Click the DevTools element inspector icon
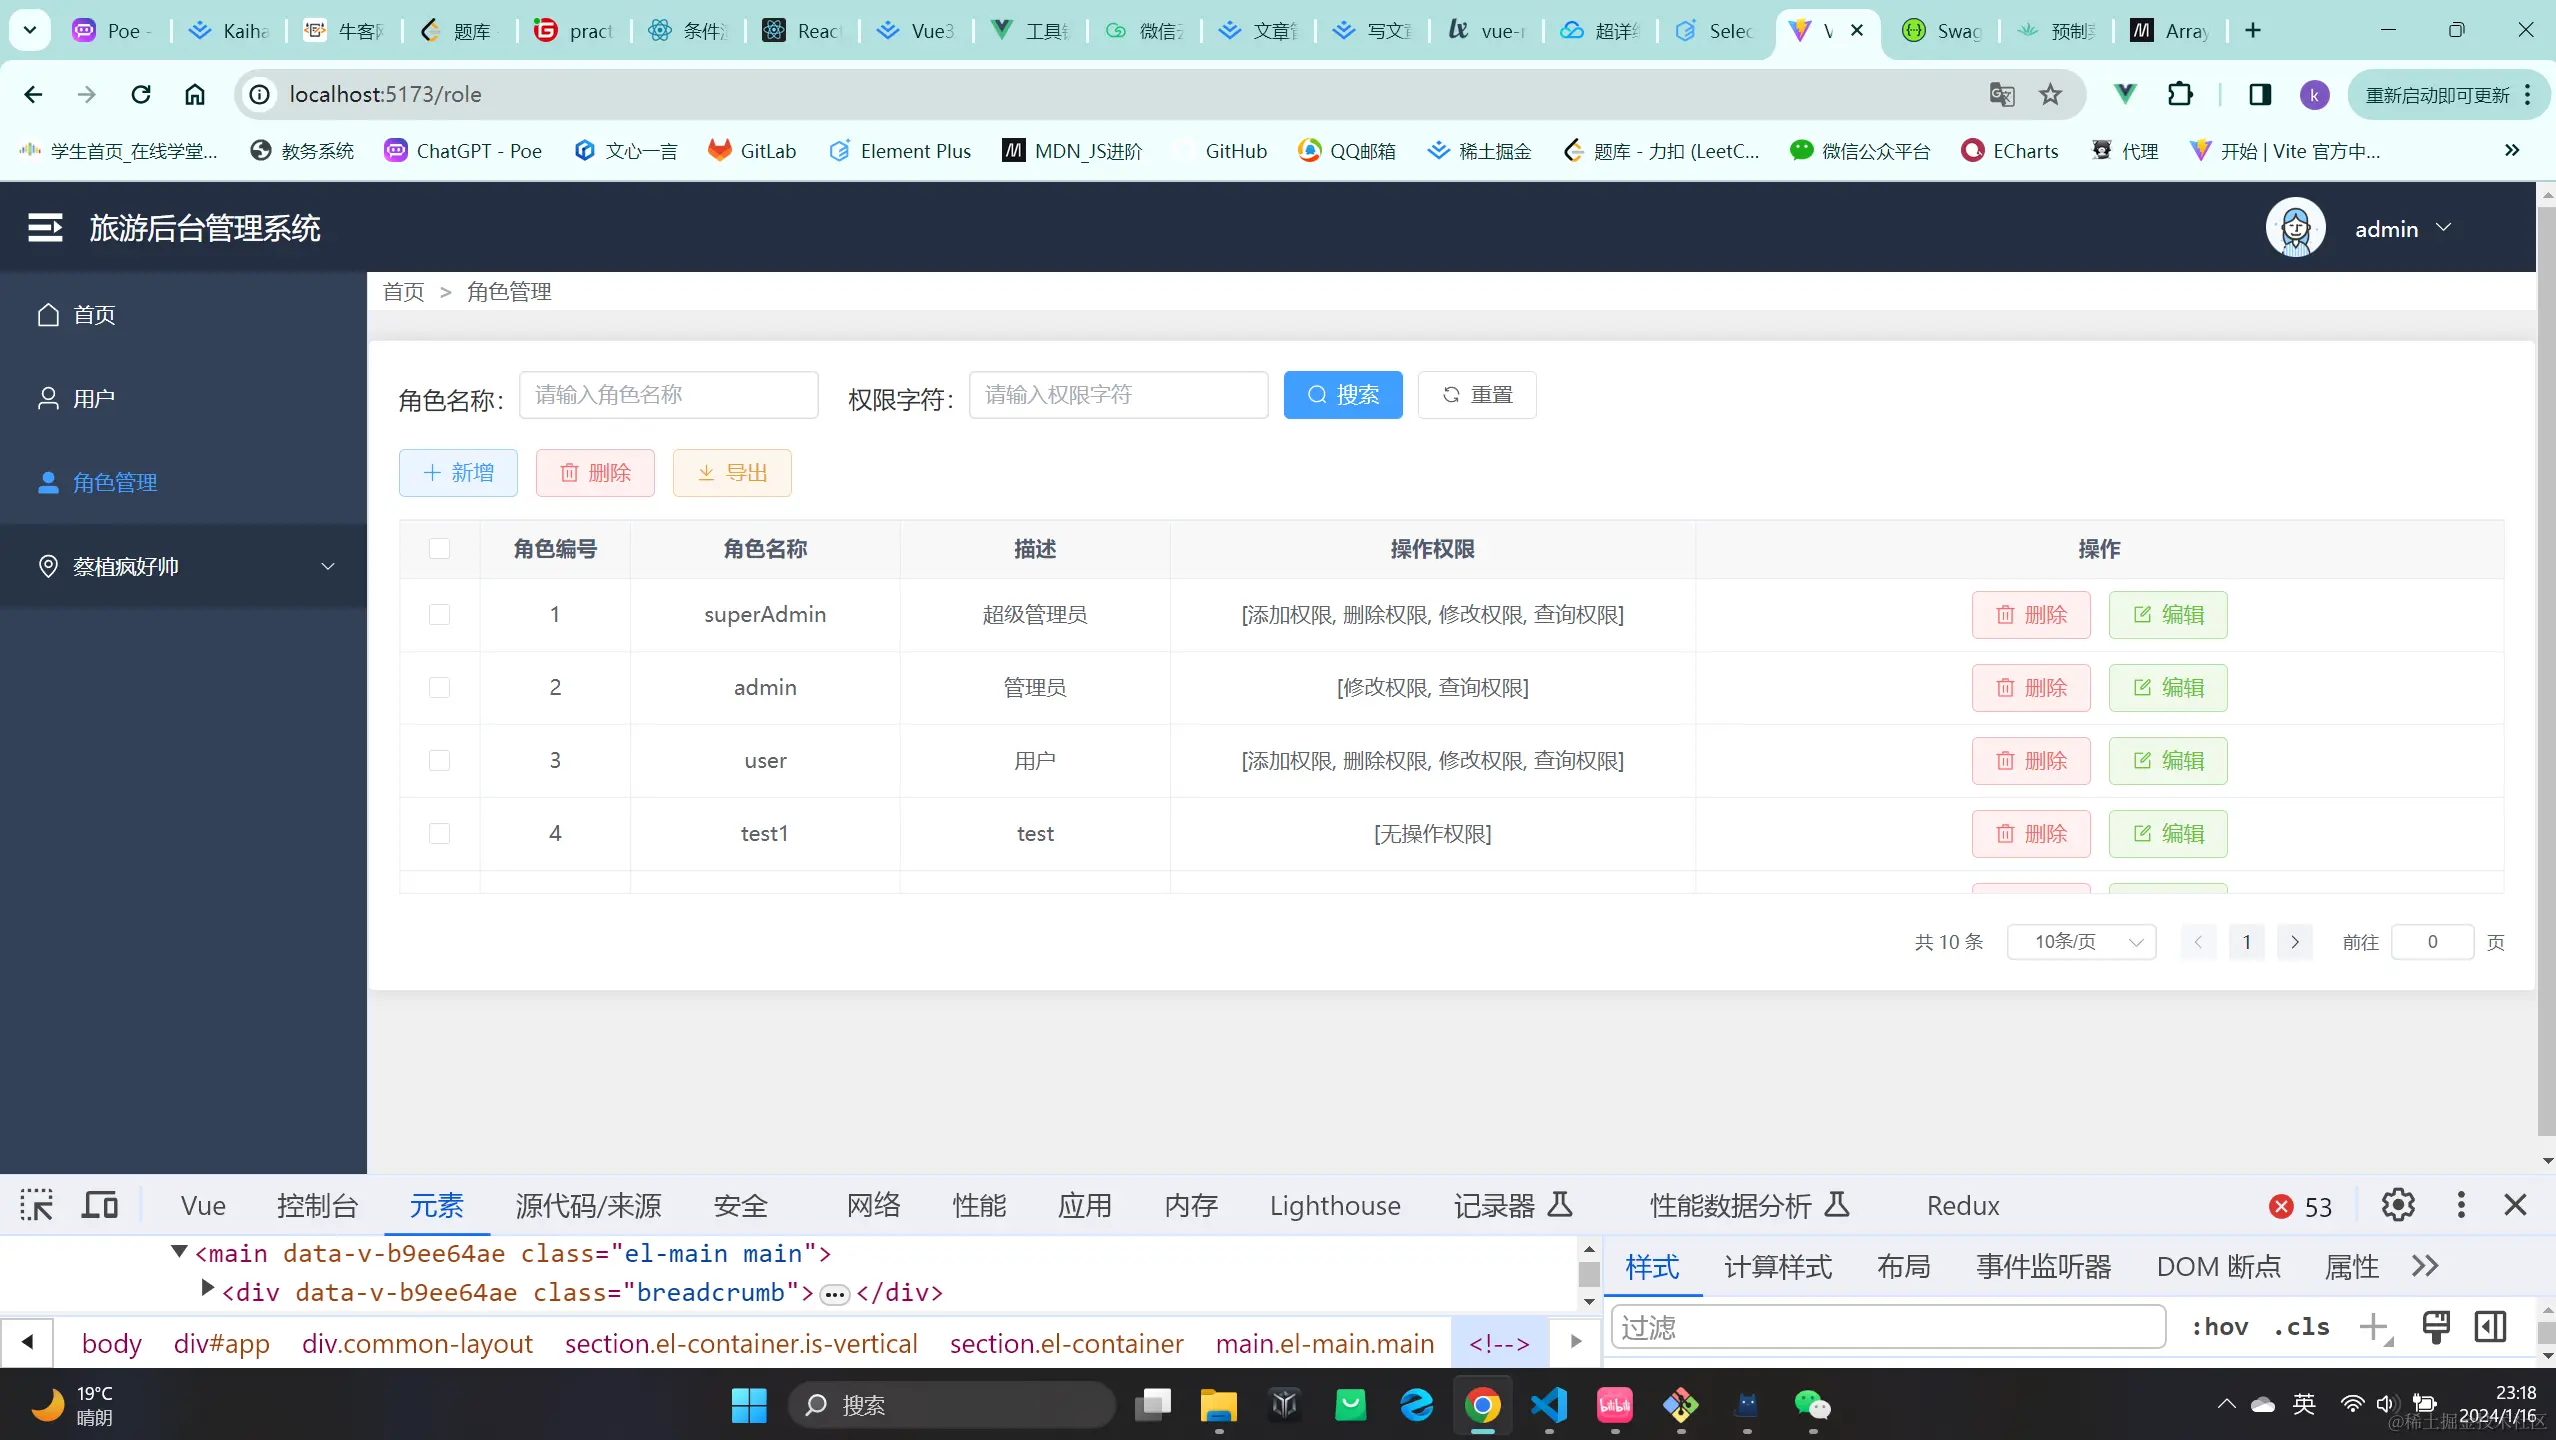The width and height of the screenshot is (2556, 1440). coord(37,1205)
